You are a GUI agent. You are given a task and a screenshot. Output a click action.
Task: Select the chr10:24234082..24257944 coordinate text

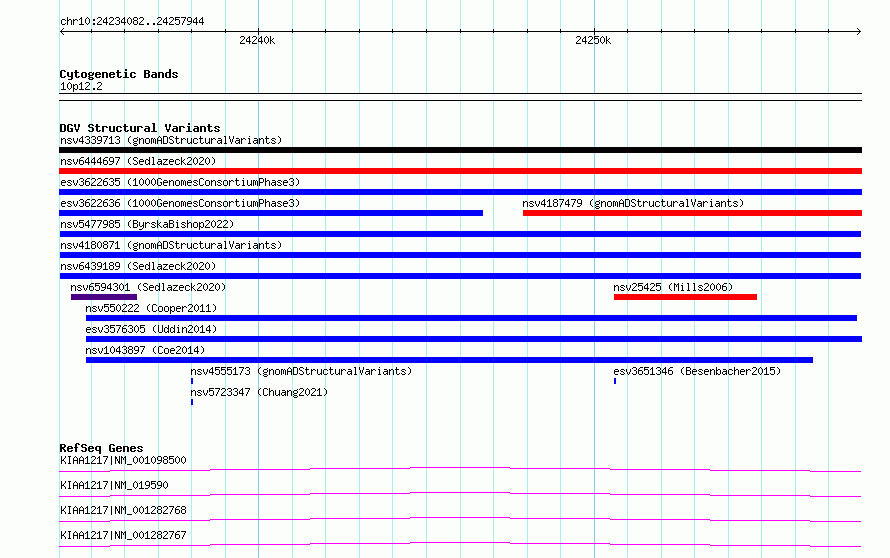[132, 21]
